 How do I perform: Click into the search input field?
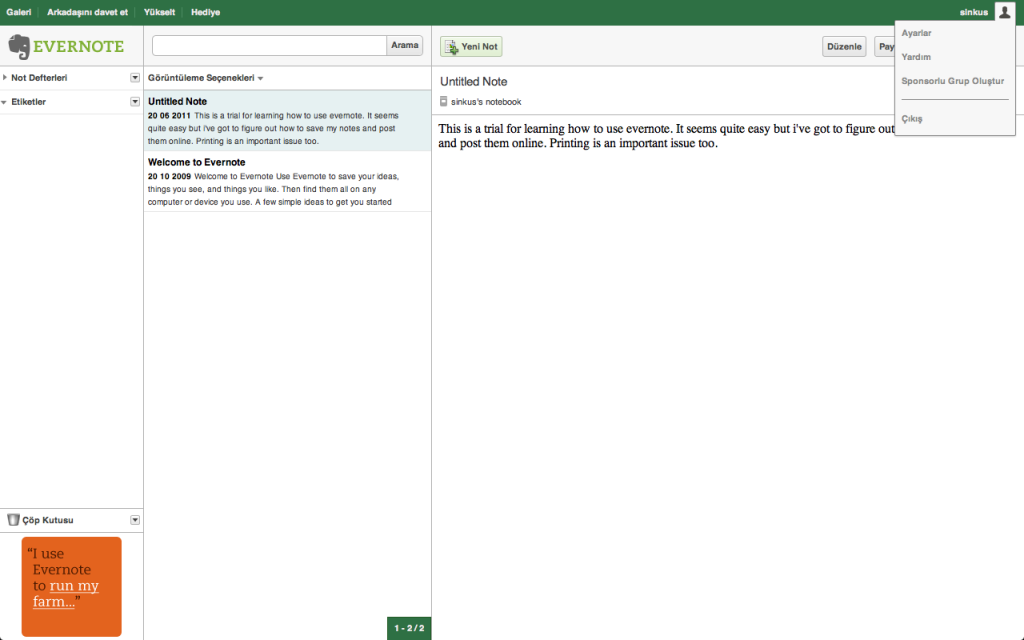tap(269, 46)
